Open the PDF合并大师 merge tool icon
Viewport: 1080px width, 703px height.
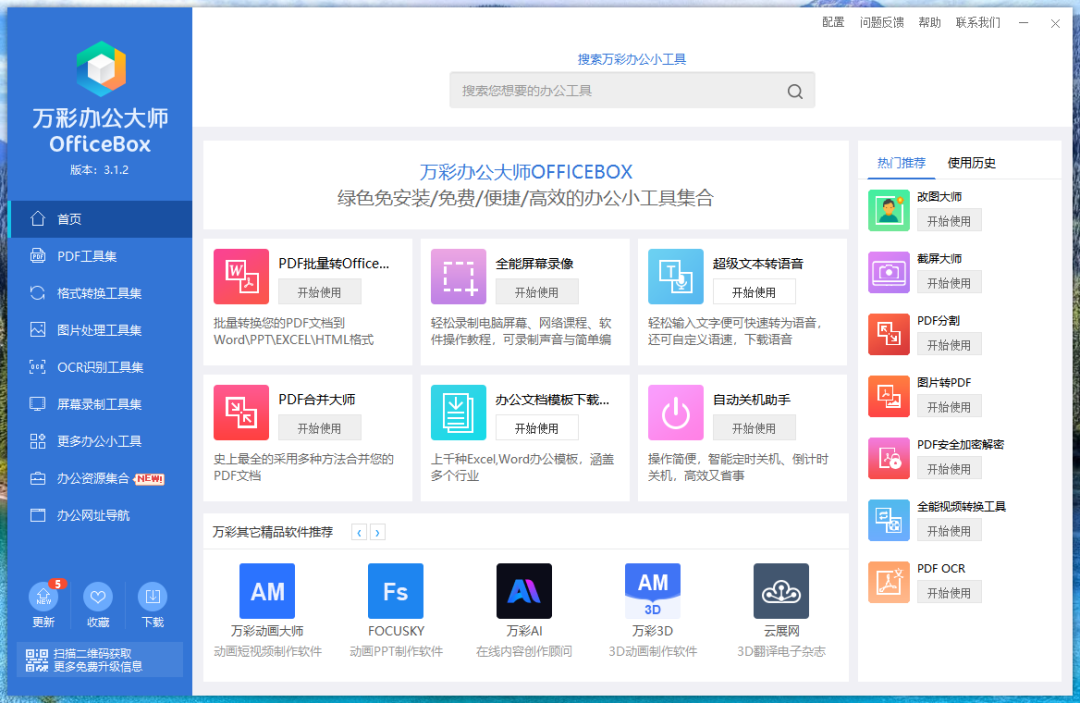tap(240, 412)
